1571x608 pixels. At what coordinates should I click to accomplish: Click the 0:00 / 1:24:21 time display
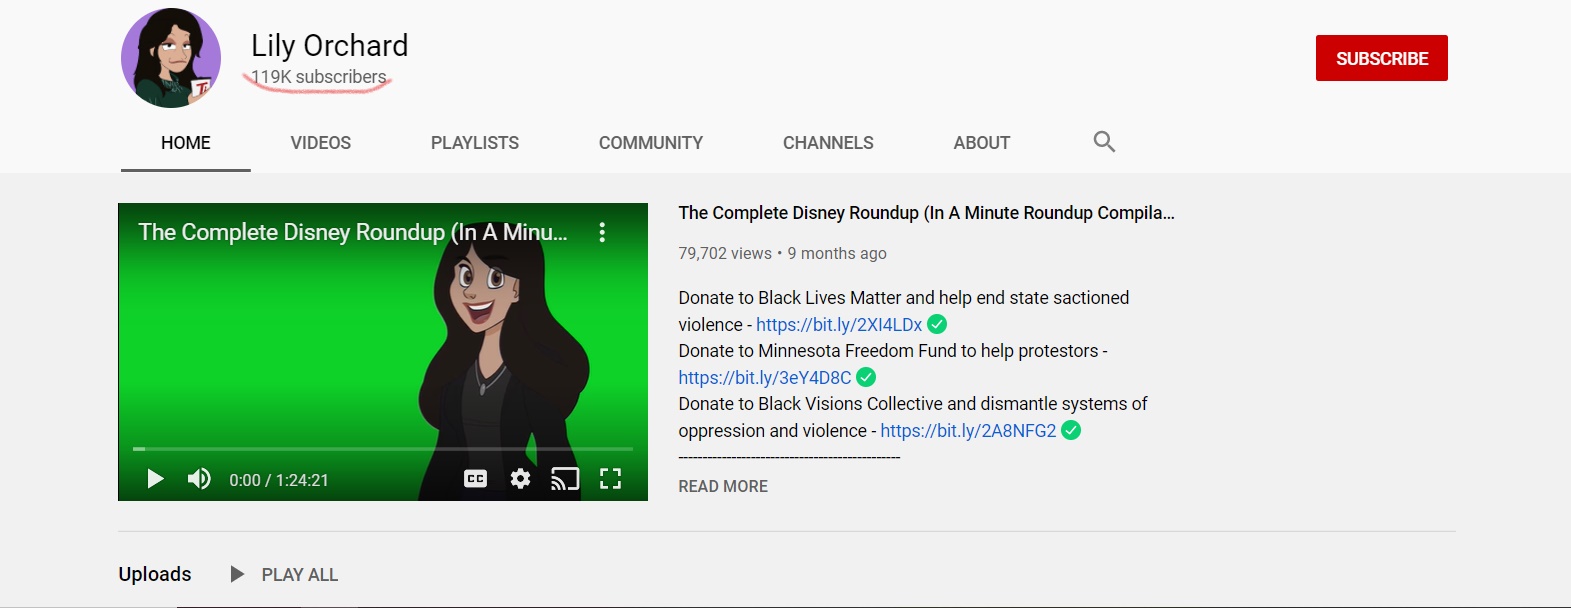279,480
